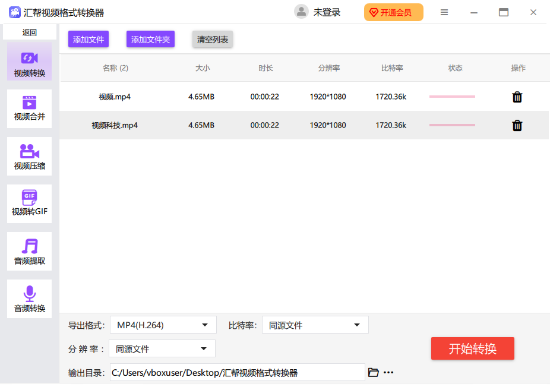
Task: Click the 未登录 login text
Action: tap(327, 12)
